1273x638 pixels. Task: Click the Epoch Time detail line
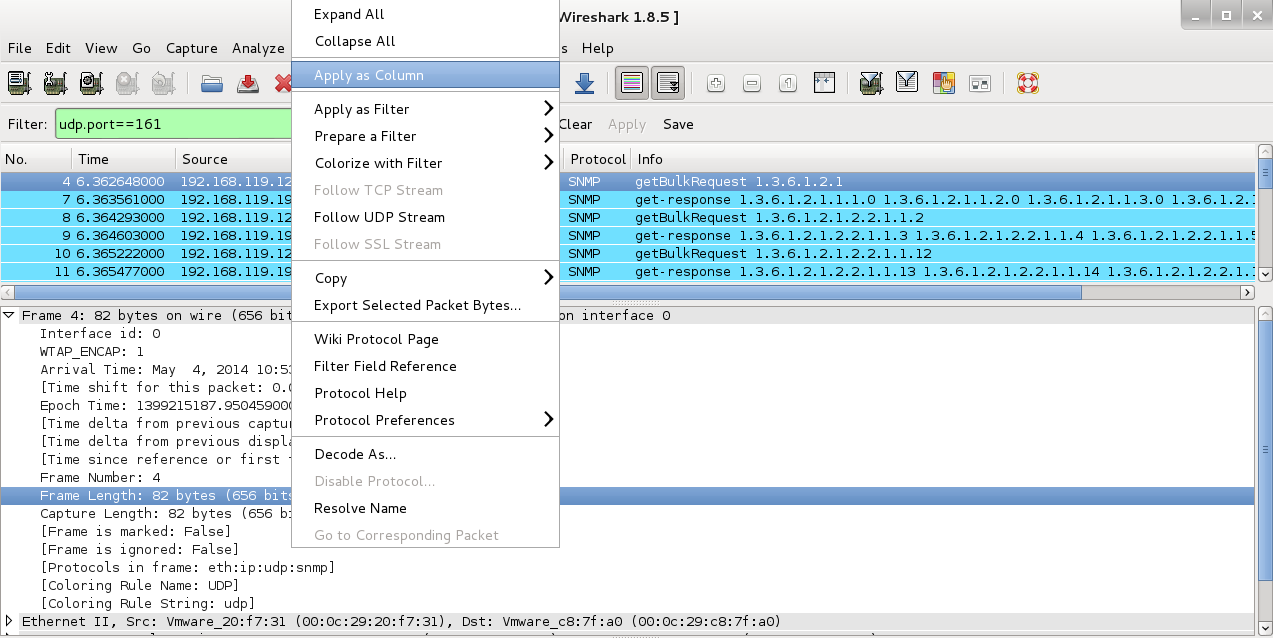click(166, 405)
